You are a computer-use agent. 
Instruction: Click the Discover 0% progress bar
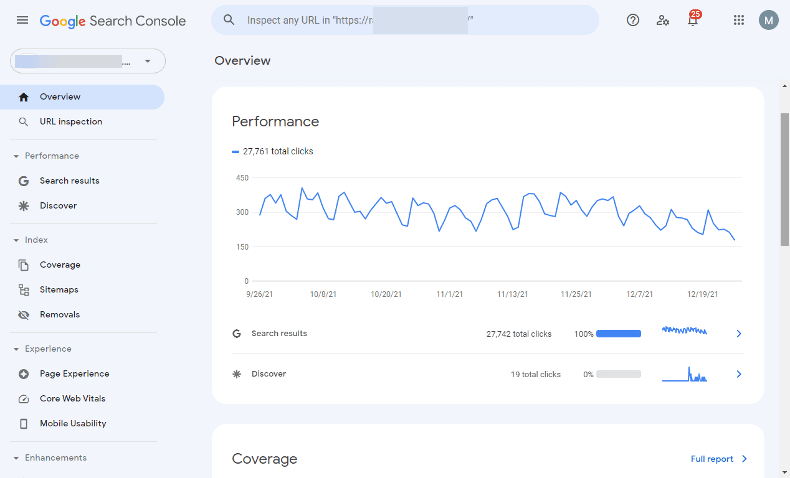tap(618, 374)
